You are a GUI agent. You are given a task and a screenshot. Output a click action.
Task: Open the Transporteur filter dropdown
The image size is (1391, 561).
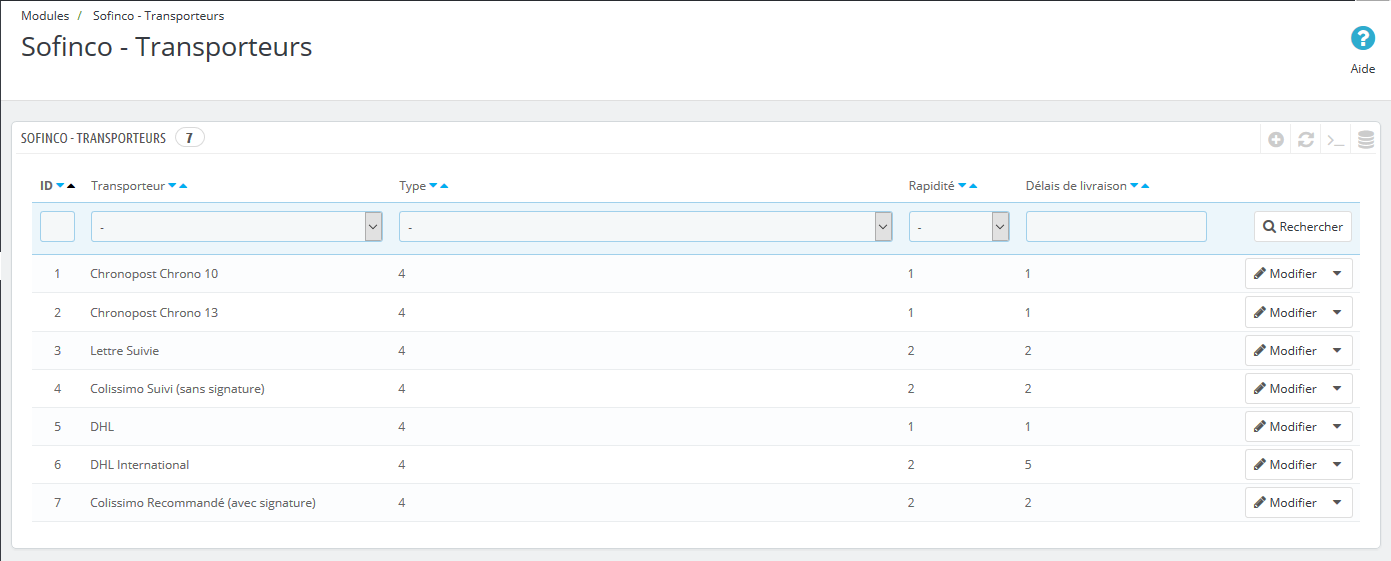click(x=237, y=227)
